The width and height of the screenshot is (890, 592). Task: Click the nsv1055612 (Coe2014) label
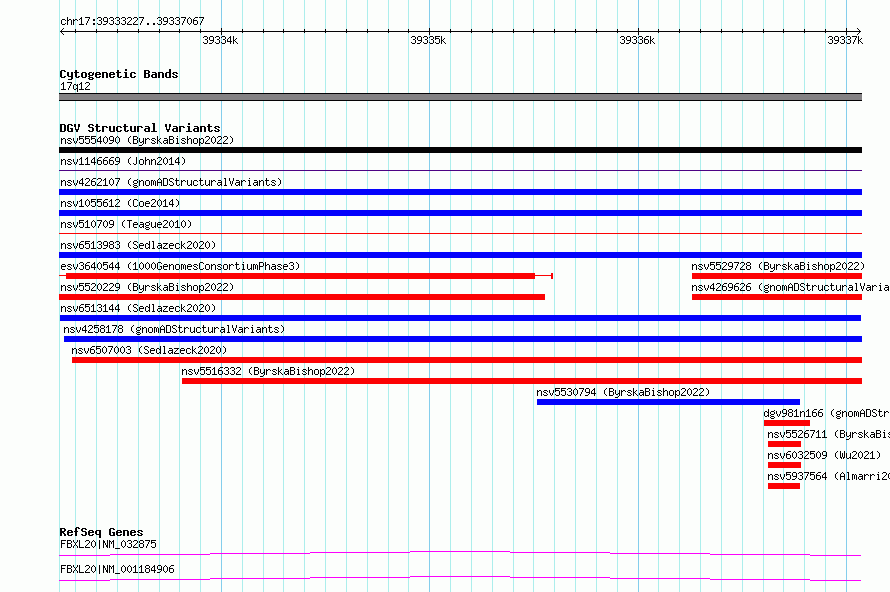[x=120, y=203]
